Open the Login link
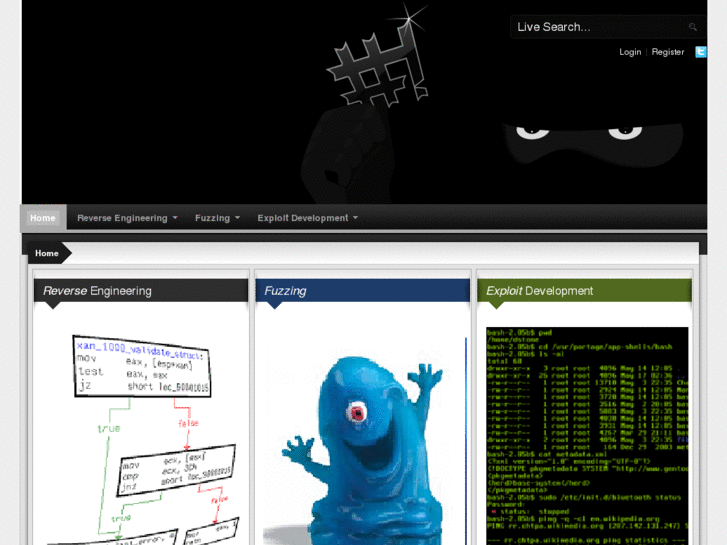 coord(630,52)
